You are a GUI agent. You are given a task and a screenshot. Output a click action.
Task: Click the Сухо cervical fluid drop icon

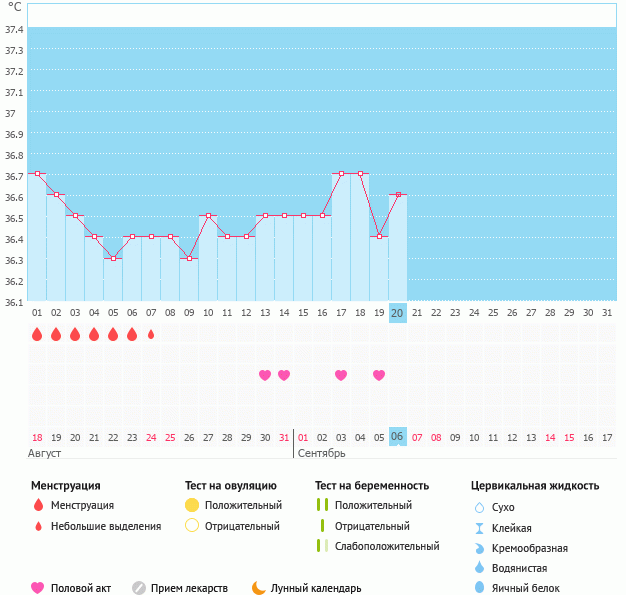click(x=479, y=507)
